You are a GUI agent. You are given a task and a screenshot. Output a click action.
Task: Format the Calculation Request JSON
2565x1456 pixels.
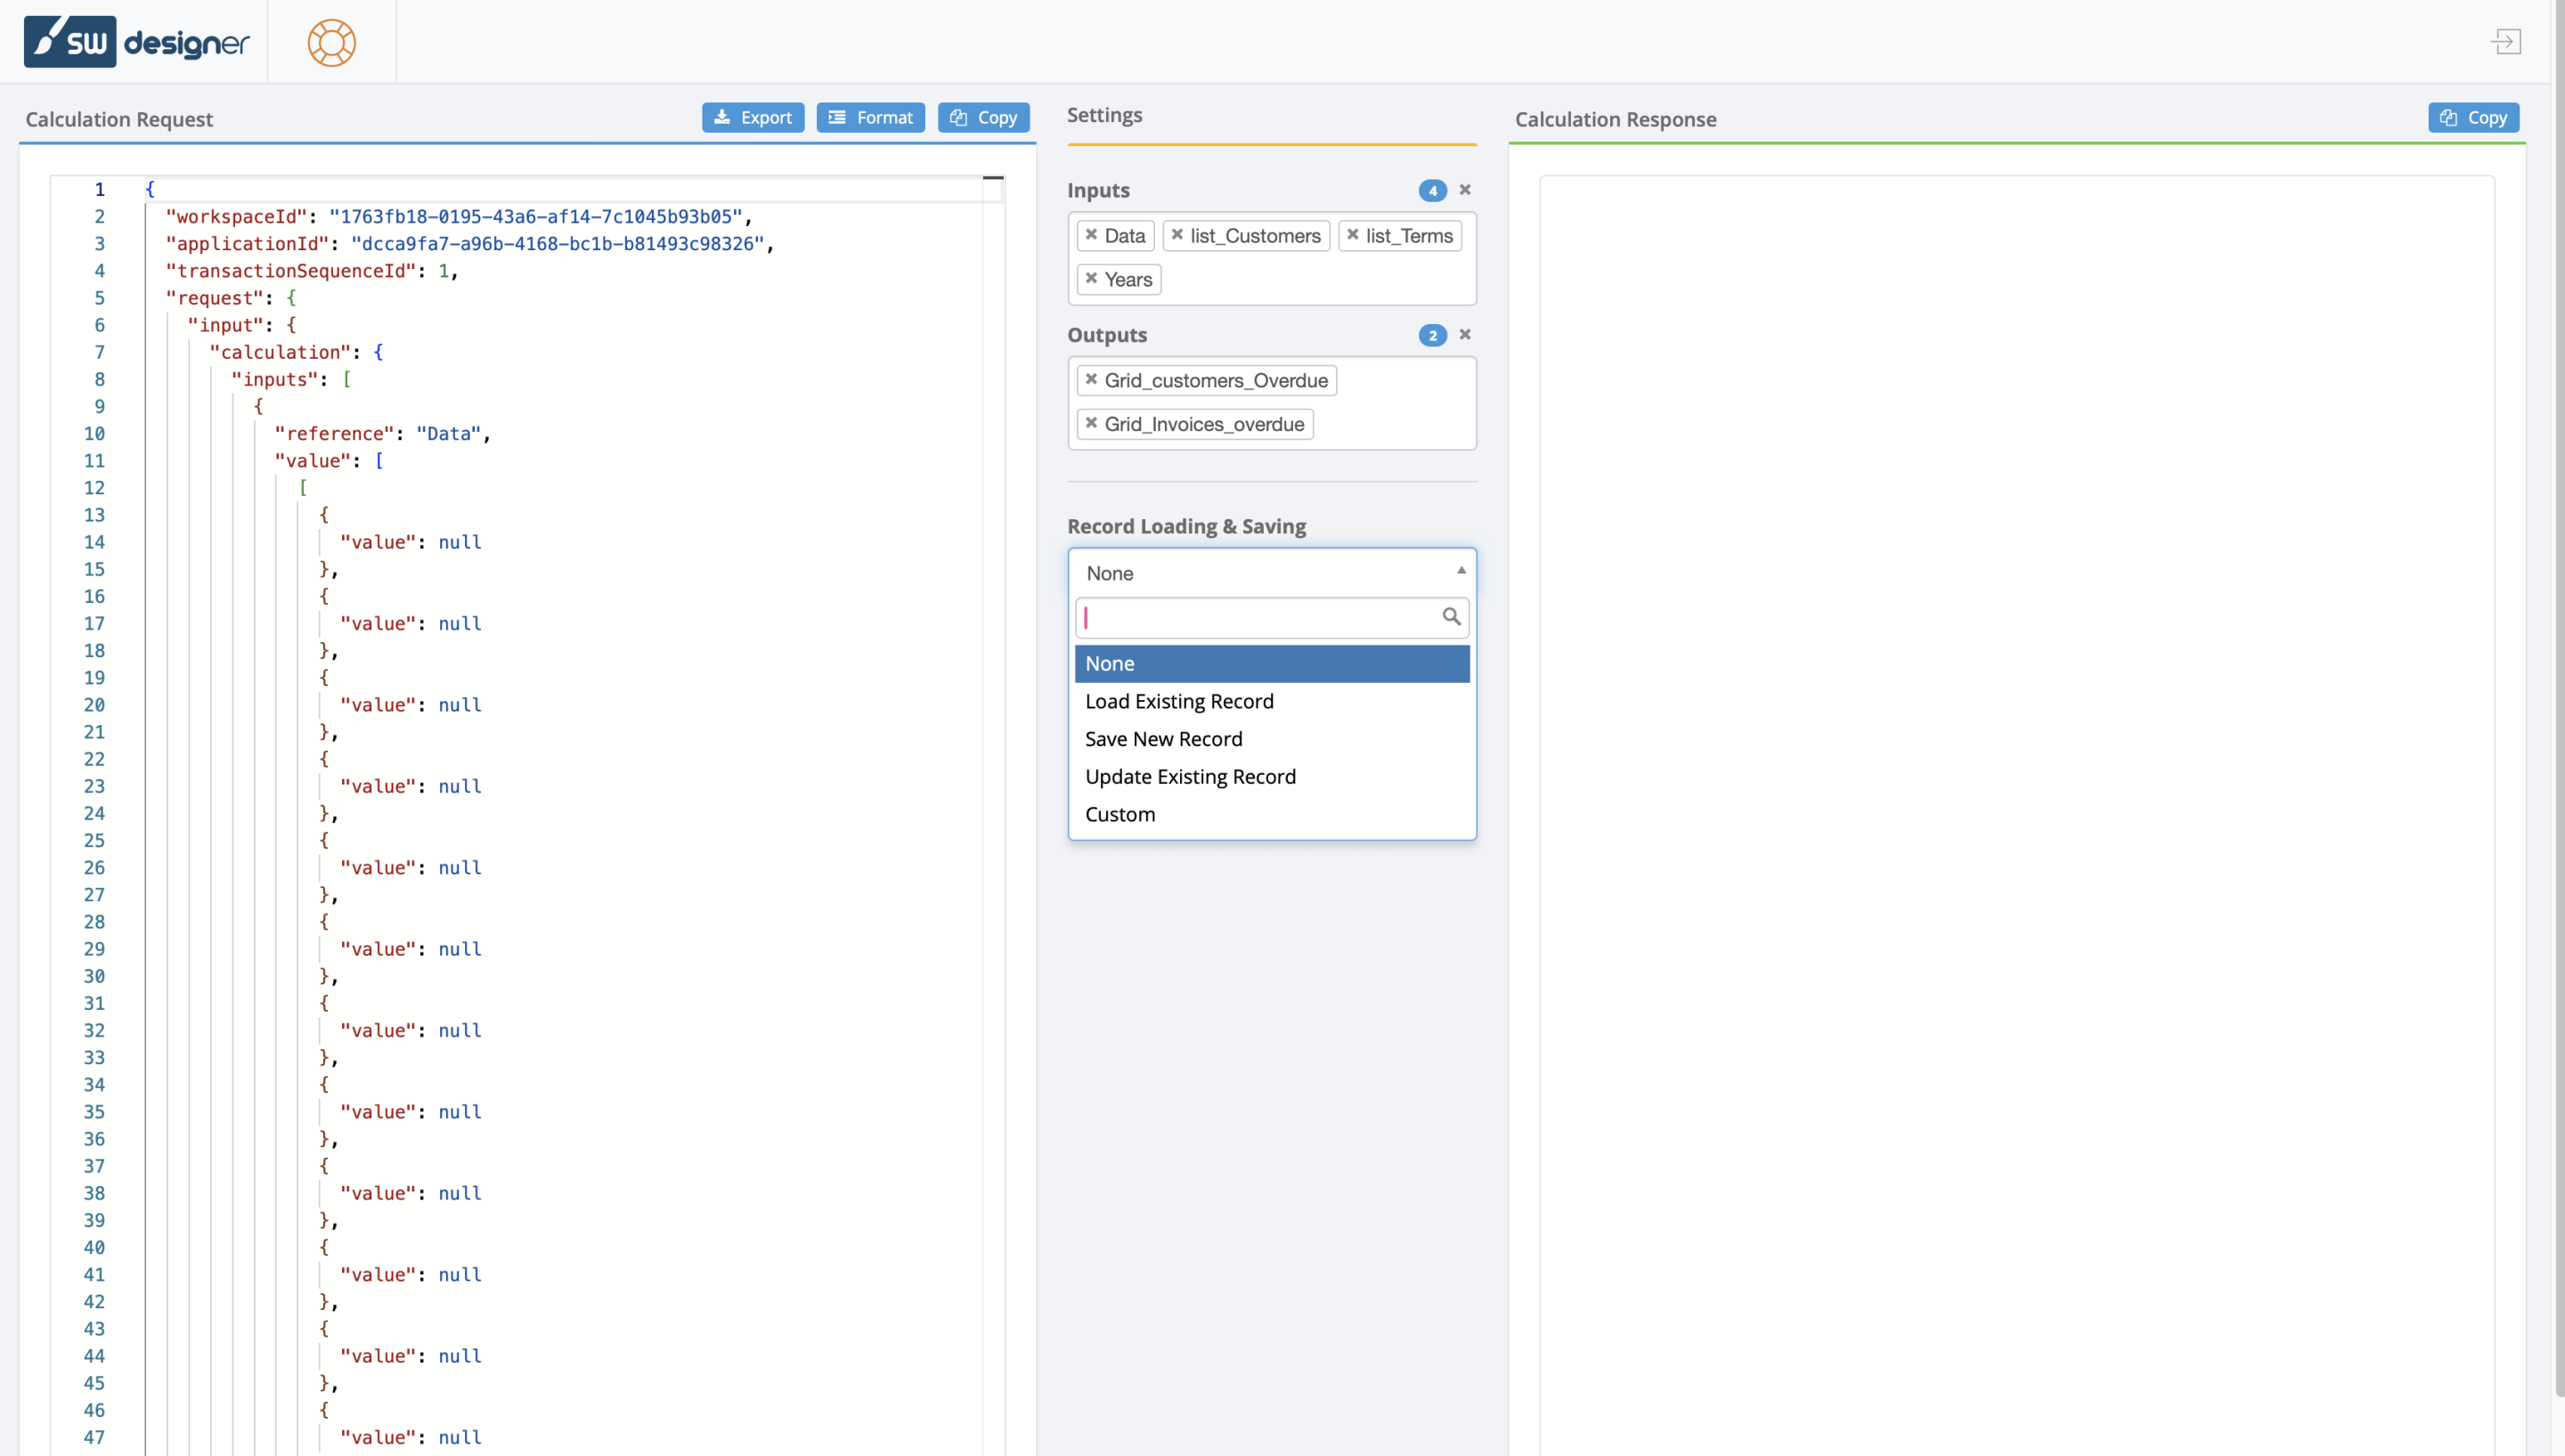pyautogui.click(x=870, y=117)
